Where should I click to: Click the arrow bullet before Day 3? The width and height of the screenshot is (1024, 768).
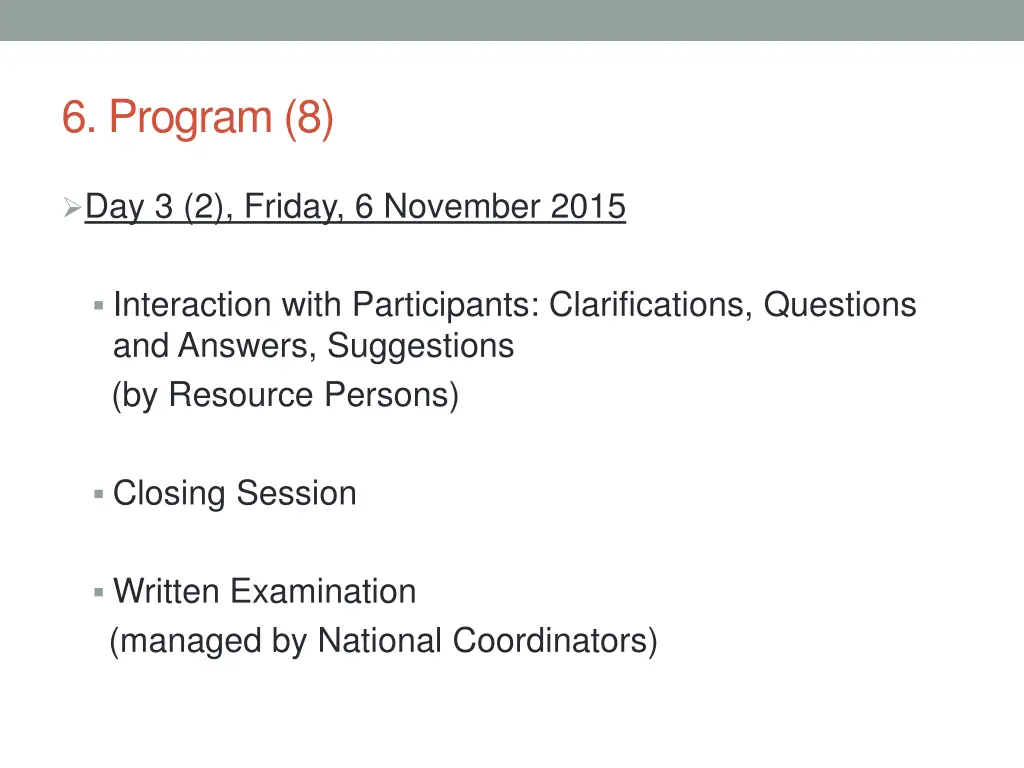tap(72, 207)
